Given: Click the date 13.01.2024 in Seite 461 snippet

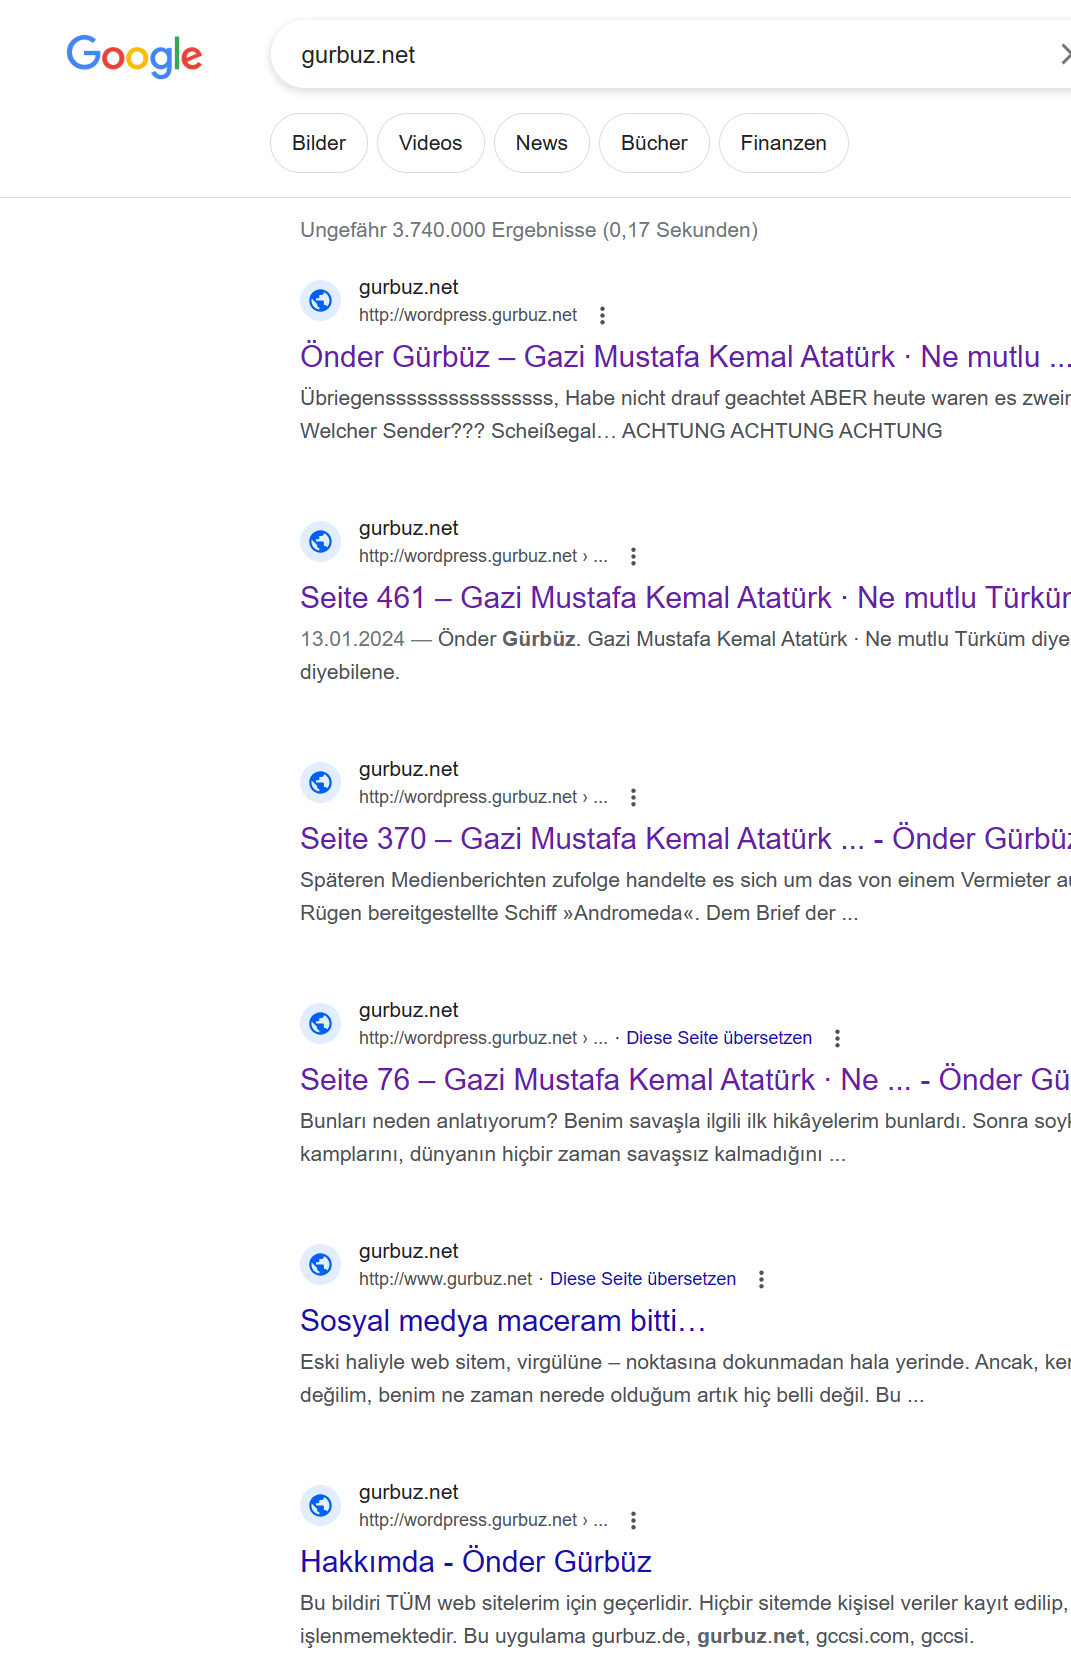Looking at the screenshot, I should [x=352, y=639].
